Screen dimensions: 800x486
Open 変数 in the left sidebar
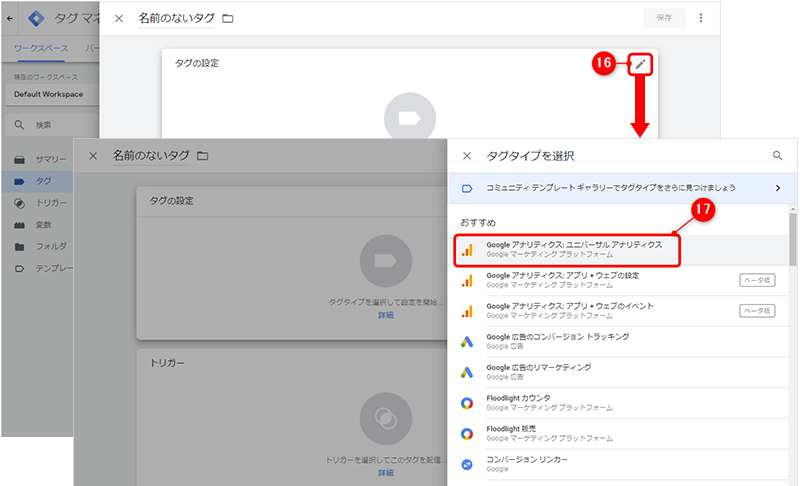[38, 225]
